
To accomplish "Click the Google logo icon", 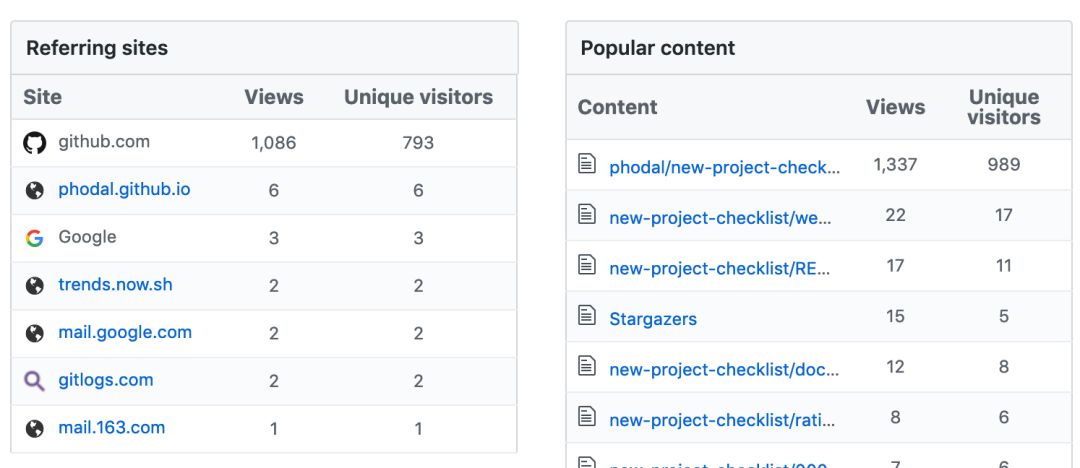I will (x=35, y=238).
